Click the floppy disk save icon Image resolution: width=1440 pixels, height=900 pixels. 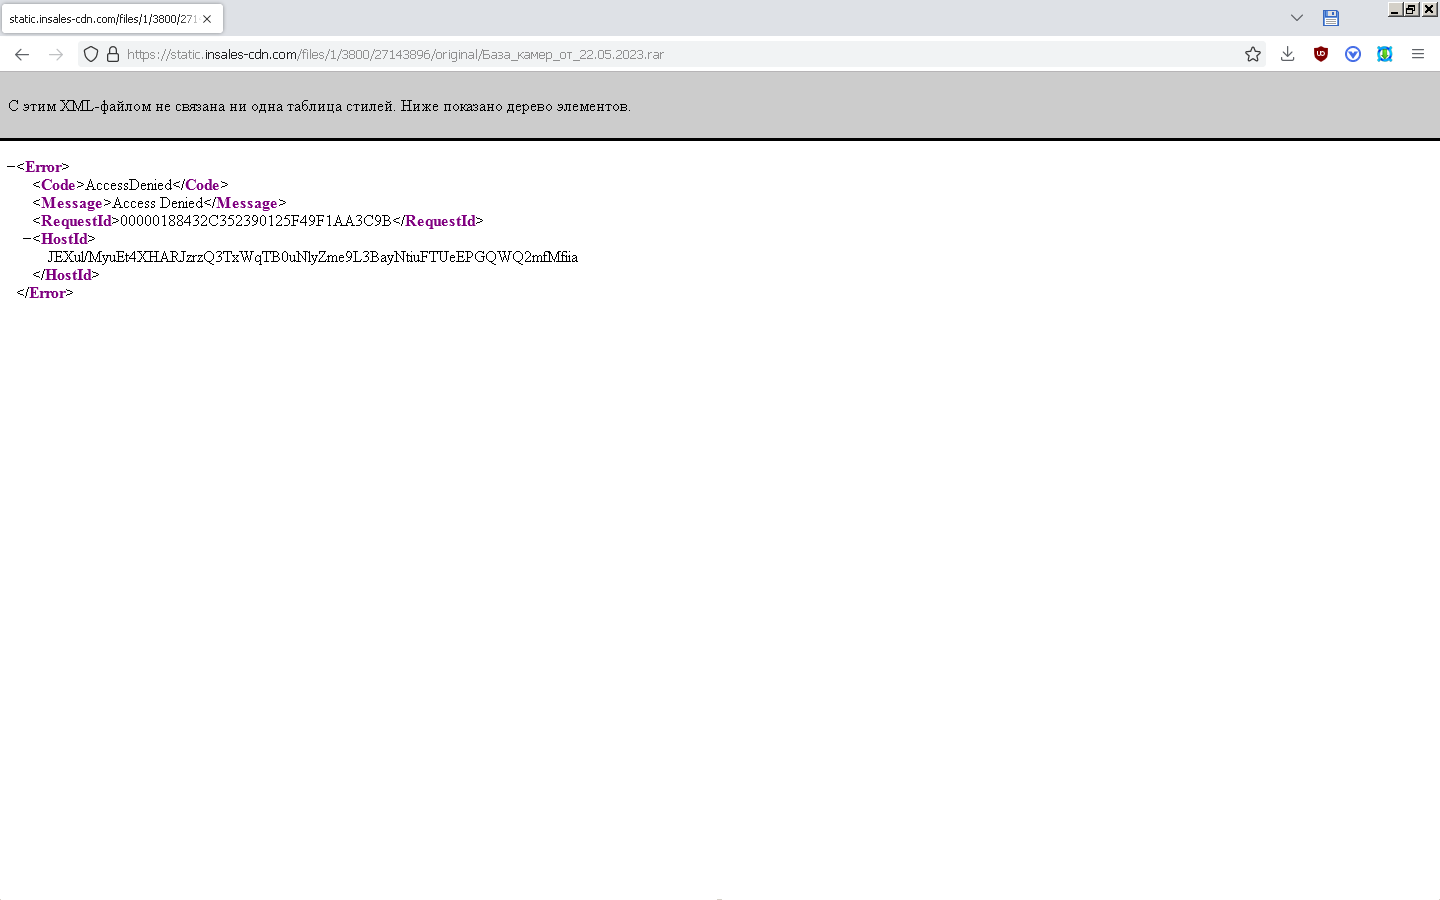[1331, 18]
